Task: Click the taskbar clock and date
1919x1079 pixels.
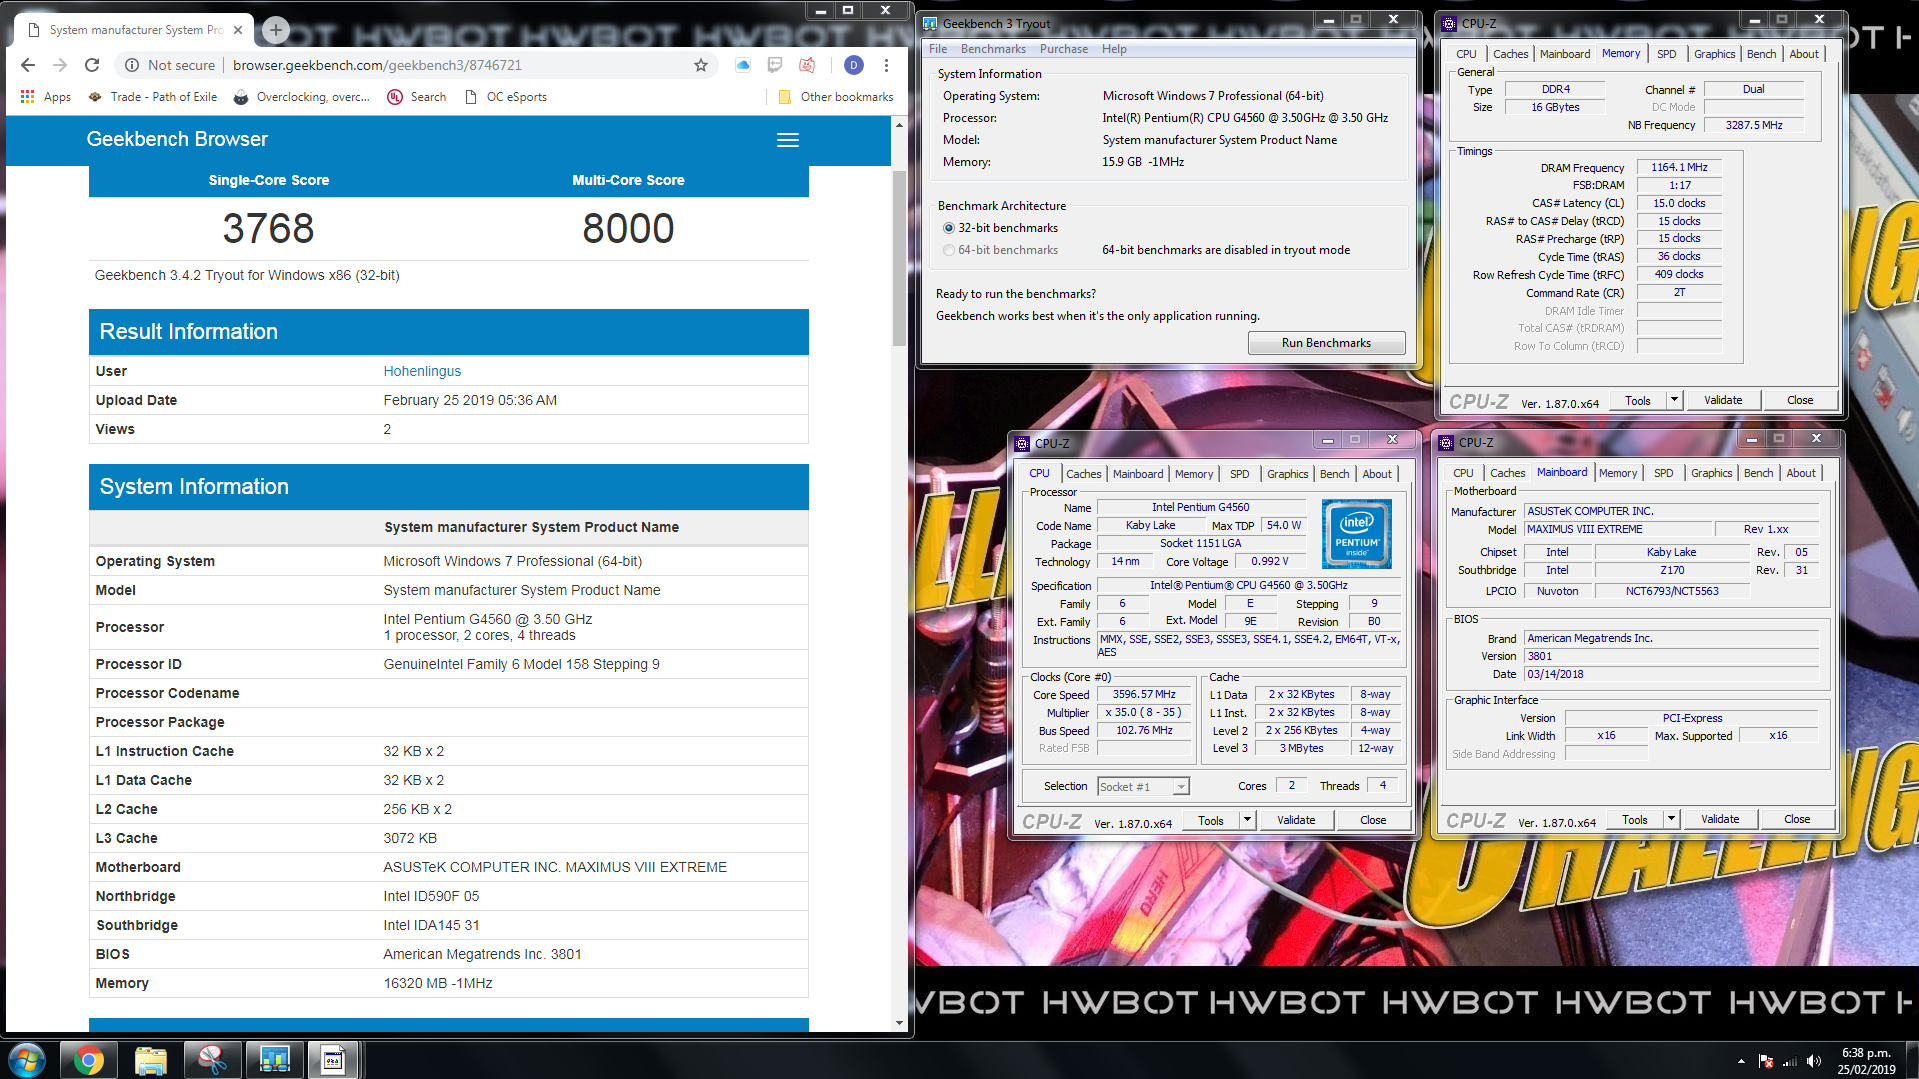Action: coord(1866,1061)
